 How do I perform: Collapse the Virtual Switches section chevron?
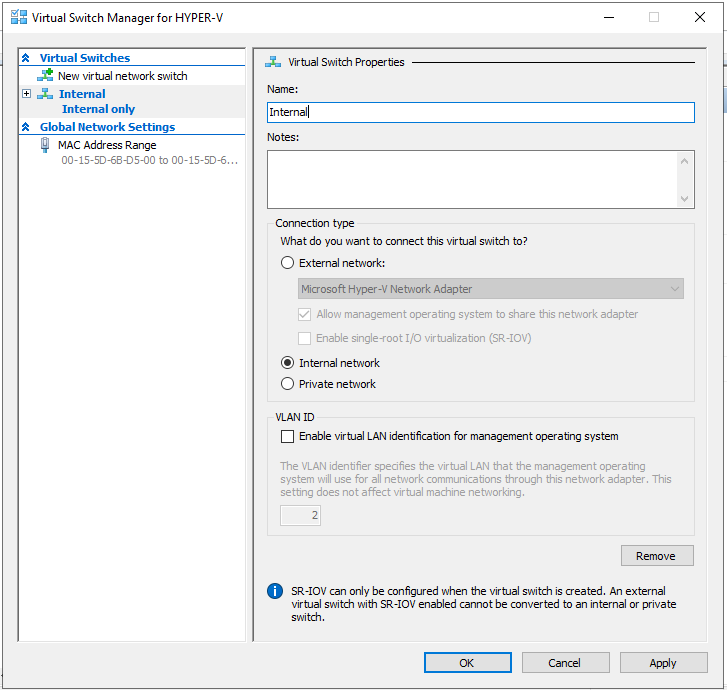click(x=26, y=58)
